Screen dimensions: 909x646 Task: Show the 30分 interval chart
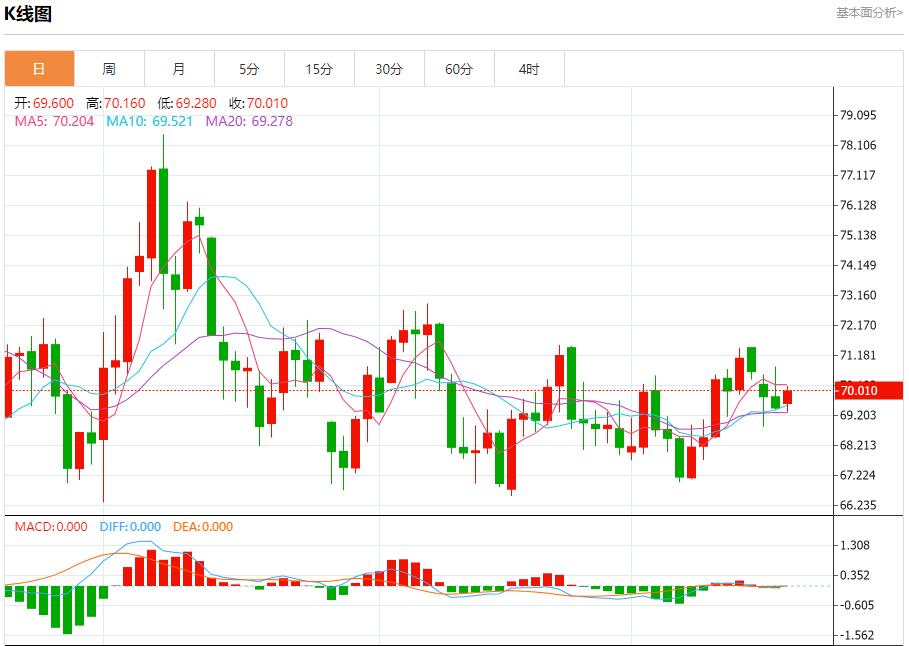click(x=389, y=69)
